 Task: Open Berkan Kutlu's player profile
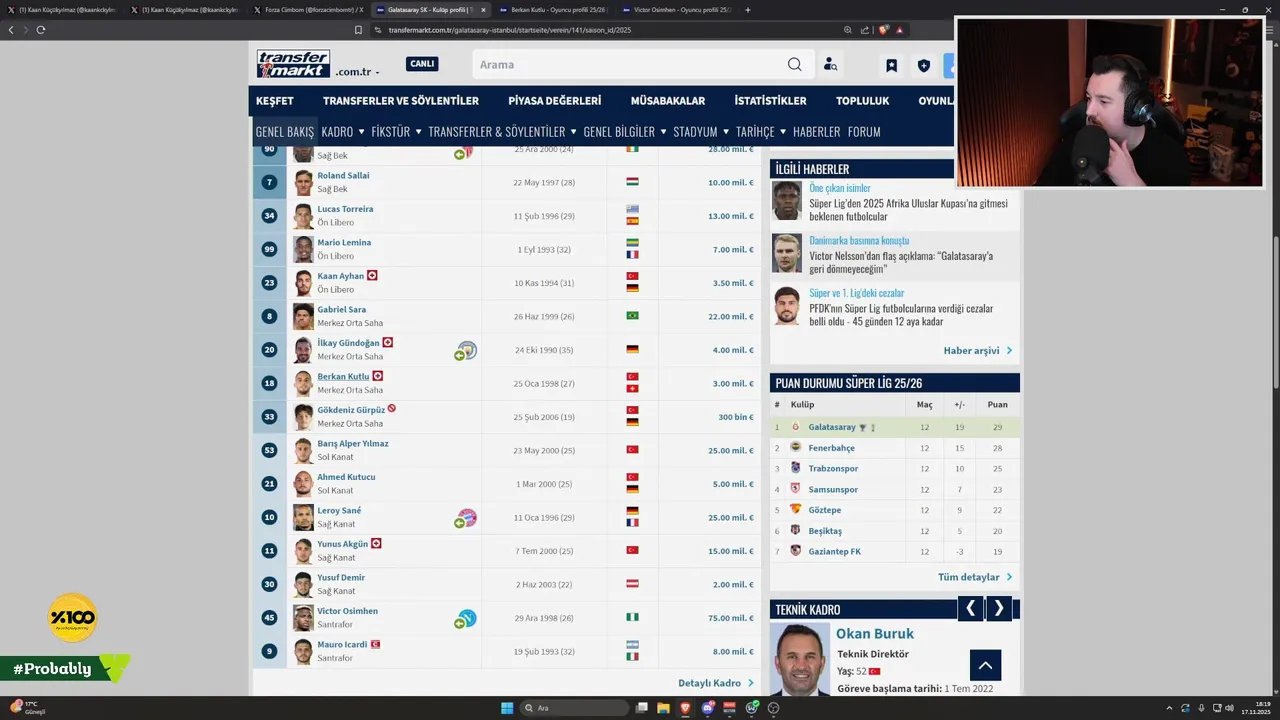[x=343, y=376]
